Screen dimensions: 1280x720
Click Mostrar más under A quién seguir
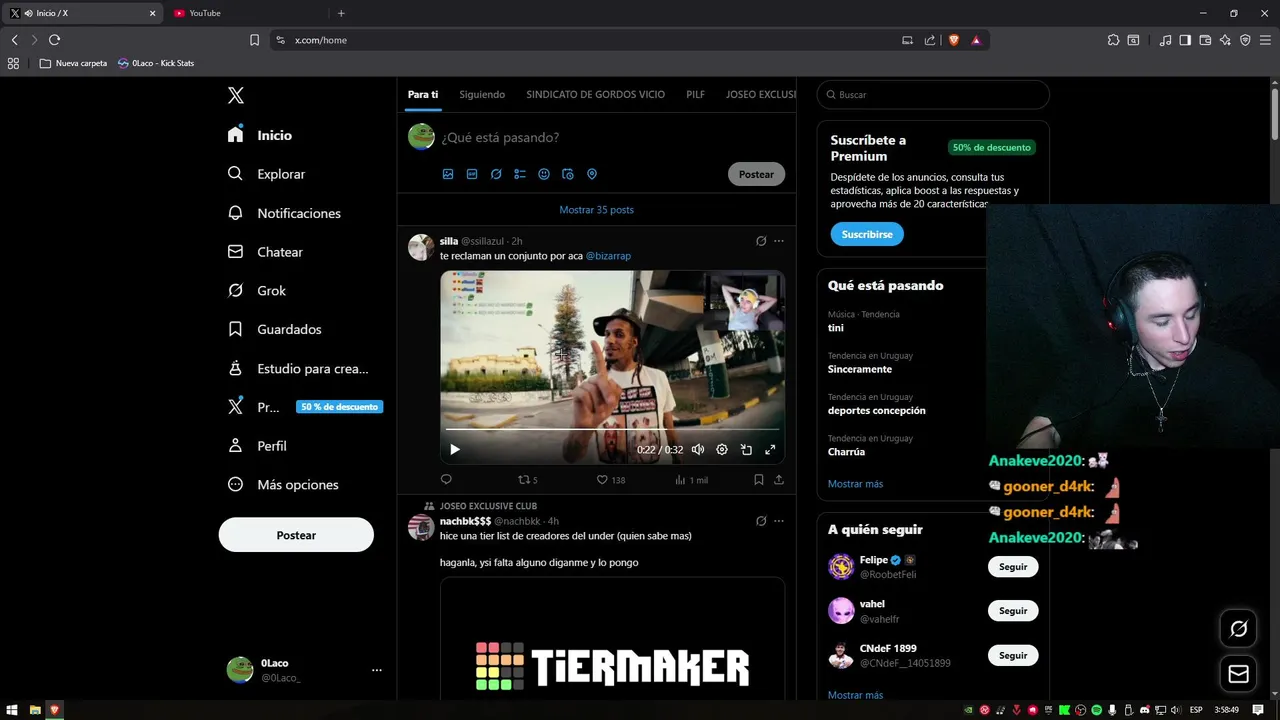click(855, 695)
